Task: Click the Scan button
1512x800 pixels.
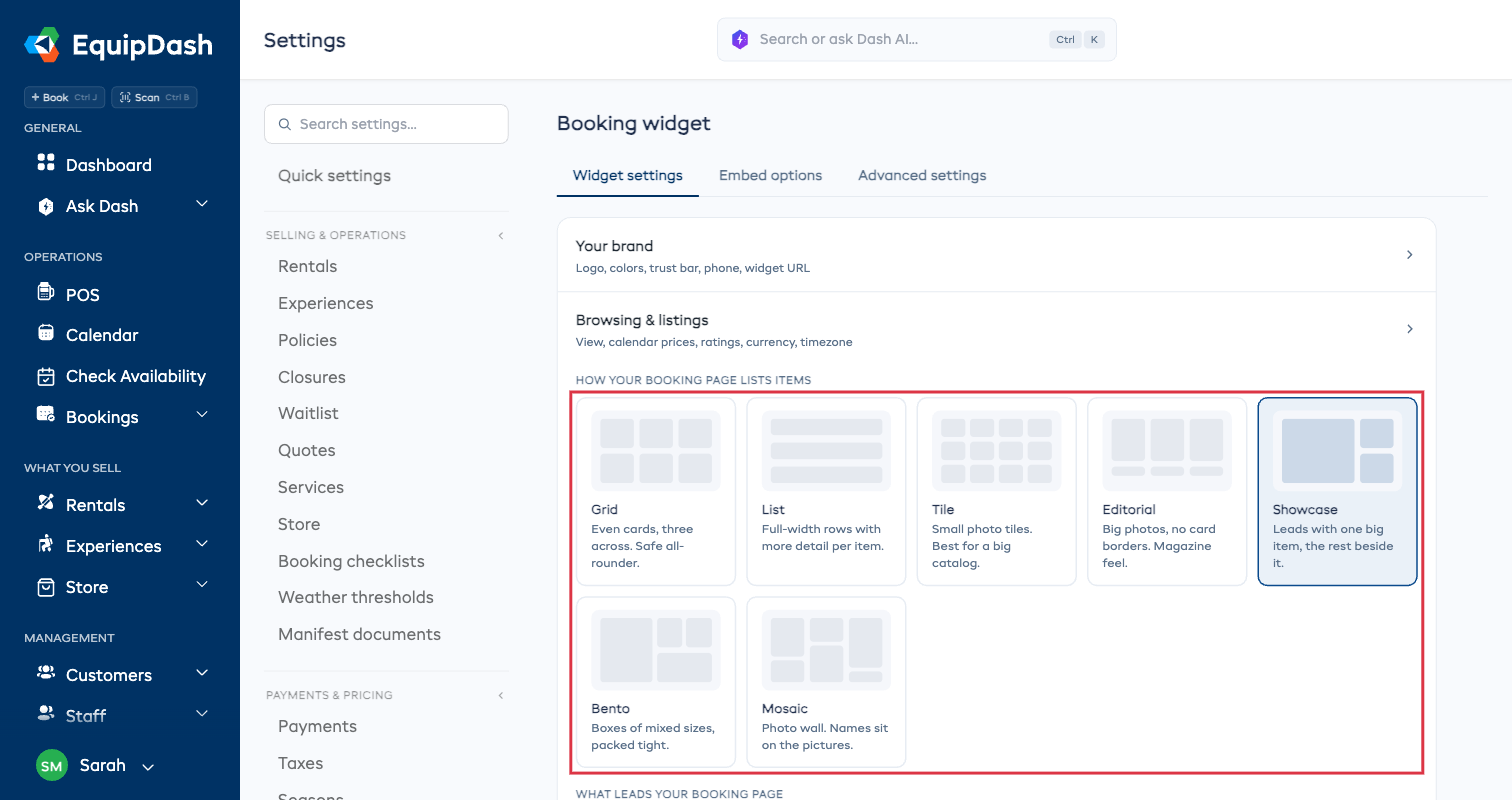Action: click(x=154, y=97)
